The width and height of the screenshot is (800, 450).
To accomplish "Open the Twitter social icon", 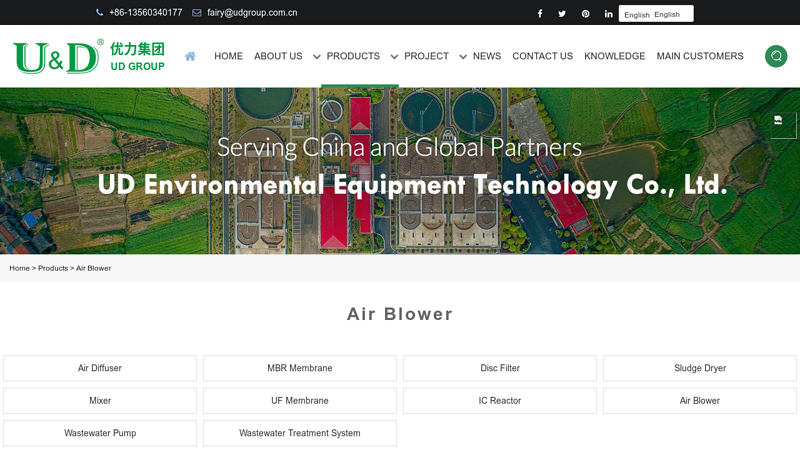I will point(562,14).
